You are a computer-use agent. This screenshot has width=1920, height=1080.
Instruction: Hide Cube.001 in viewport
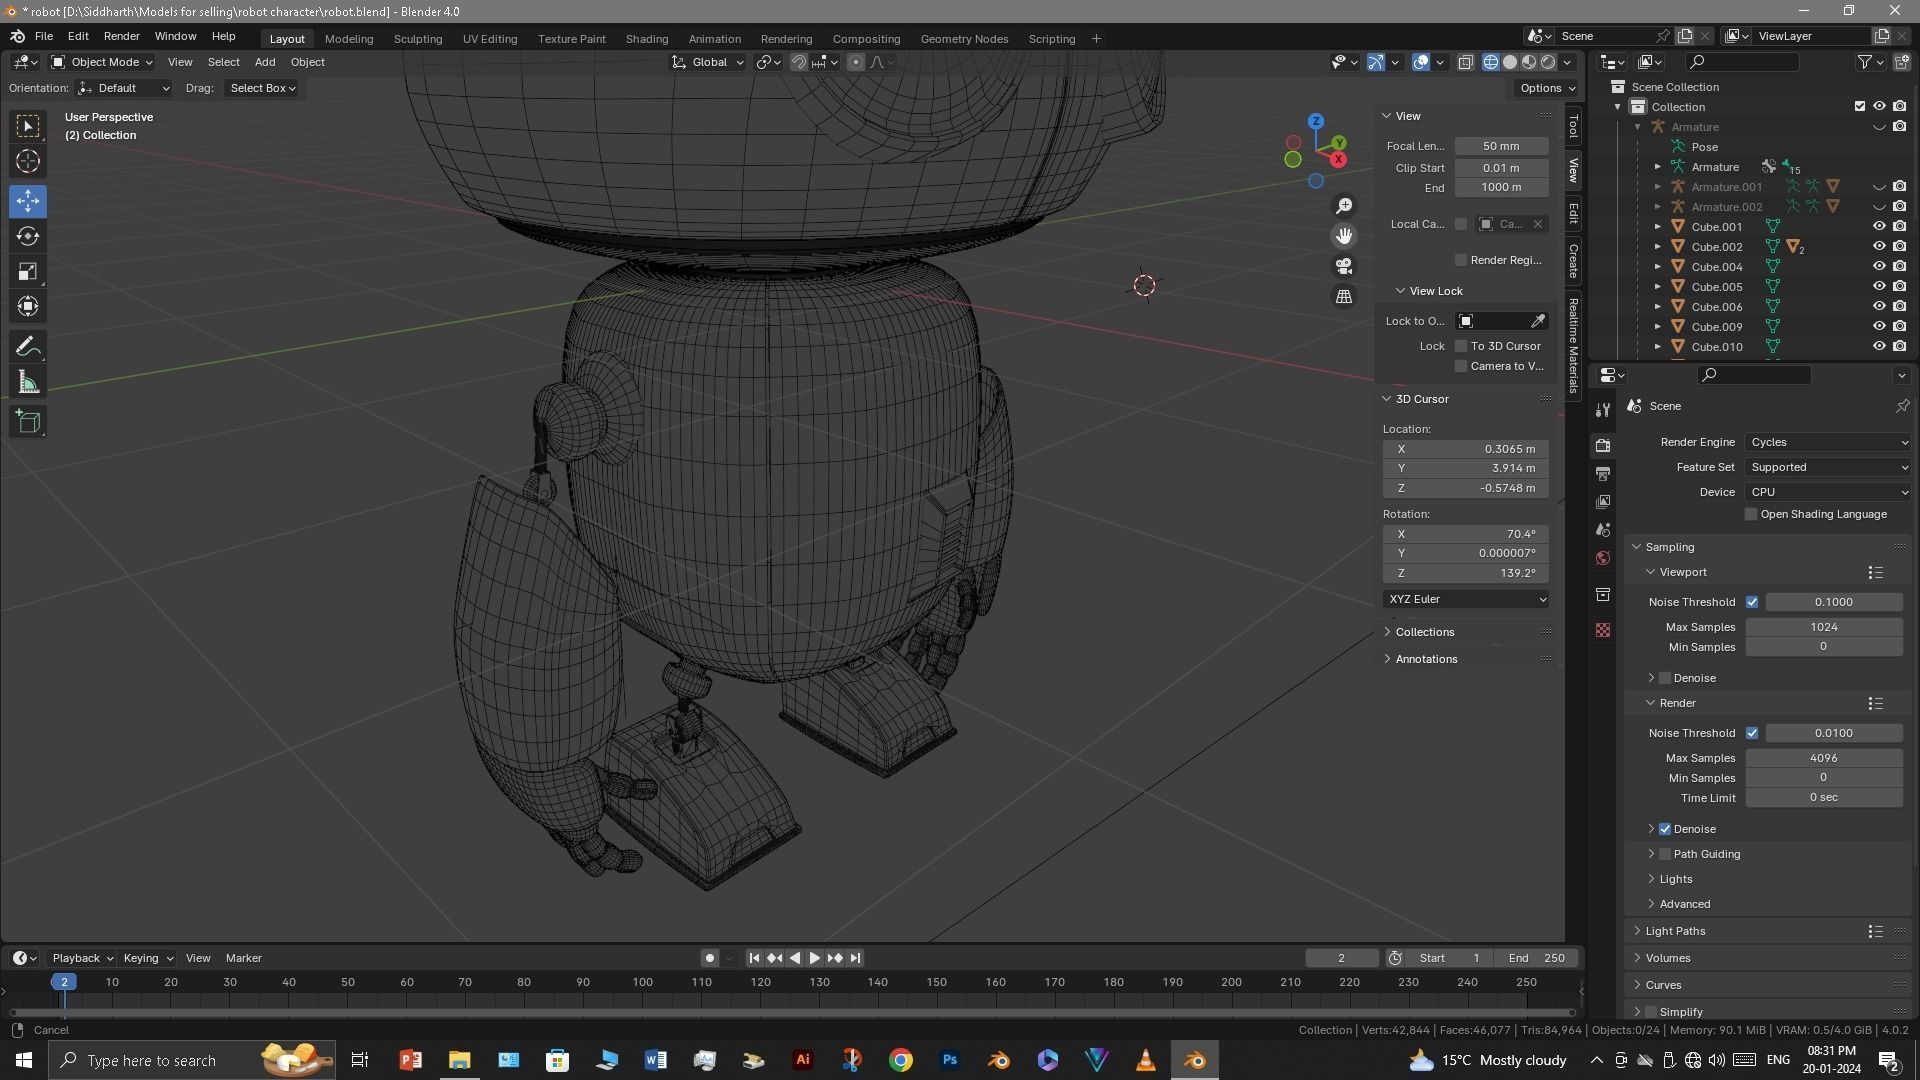click(1879, 227)
